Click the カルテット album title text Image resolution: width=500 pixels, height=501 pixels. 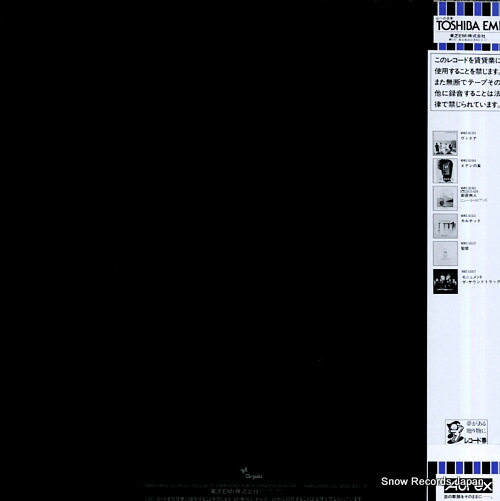click(471, 221)
